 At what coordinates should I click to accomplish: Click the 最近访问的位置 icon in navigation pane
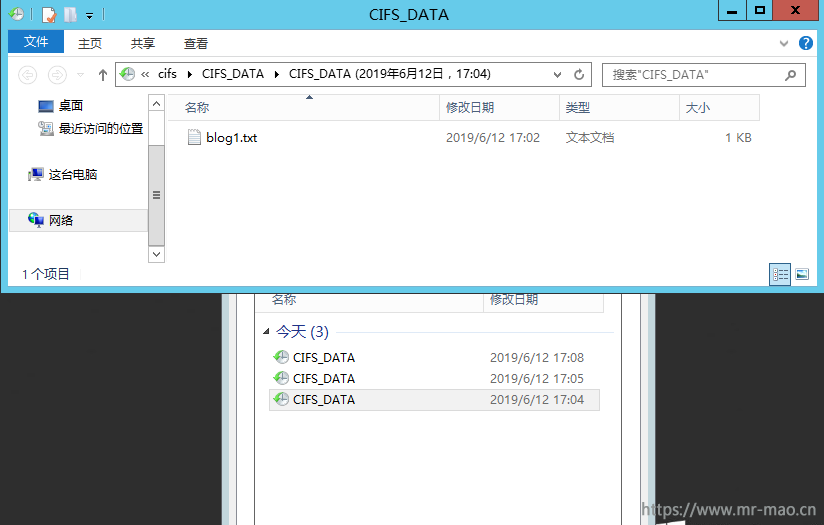click(x=46, y=128)
